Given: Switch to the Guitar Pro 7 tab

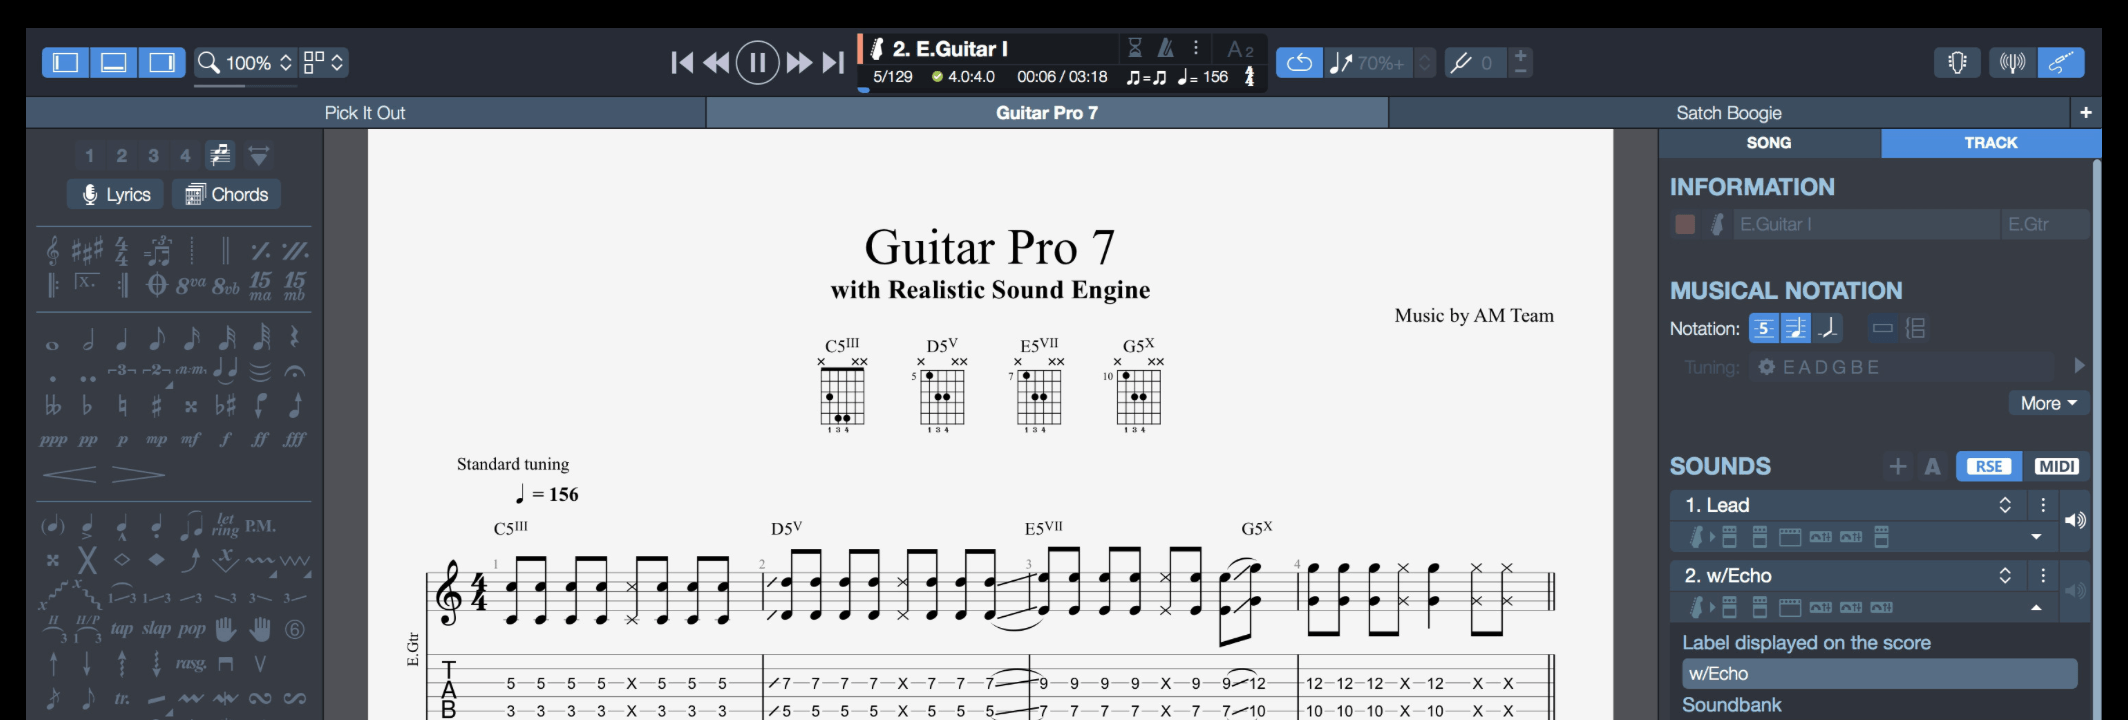Looking at the screenshot, I should click(x=1047, y=113).
